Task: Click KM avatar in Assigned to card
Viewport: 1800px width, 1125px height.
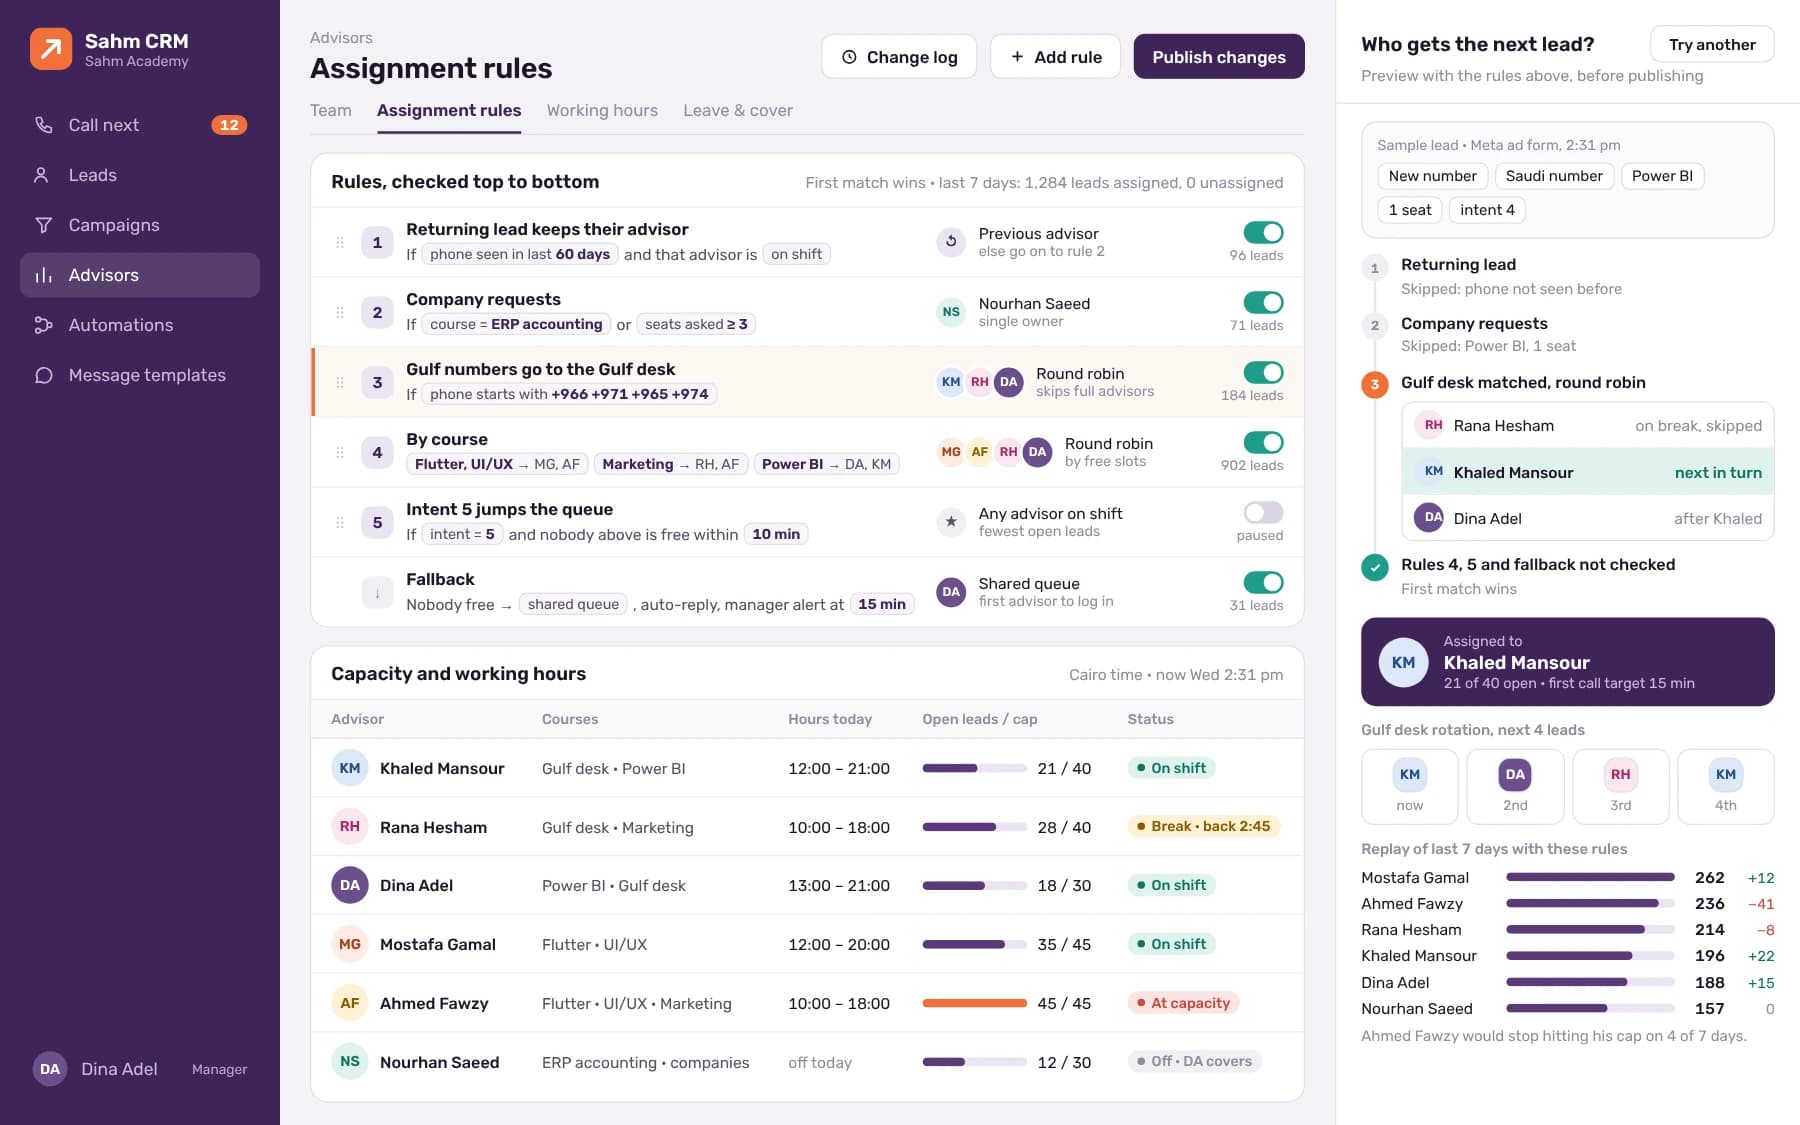Action: point(1403,662)
